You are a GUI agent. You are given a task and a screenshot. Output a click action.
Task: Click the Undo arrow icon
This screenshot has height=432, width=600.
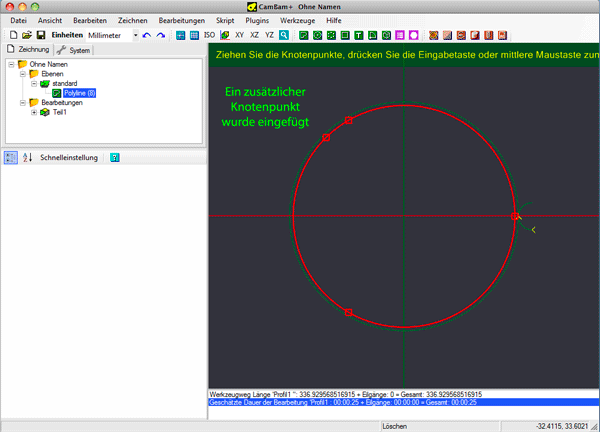(147, 35)
